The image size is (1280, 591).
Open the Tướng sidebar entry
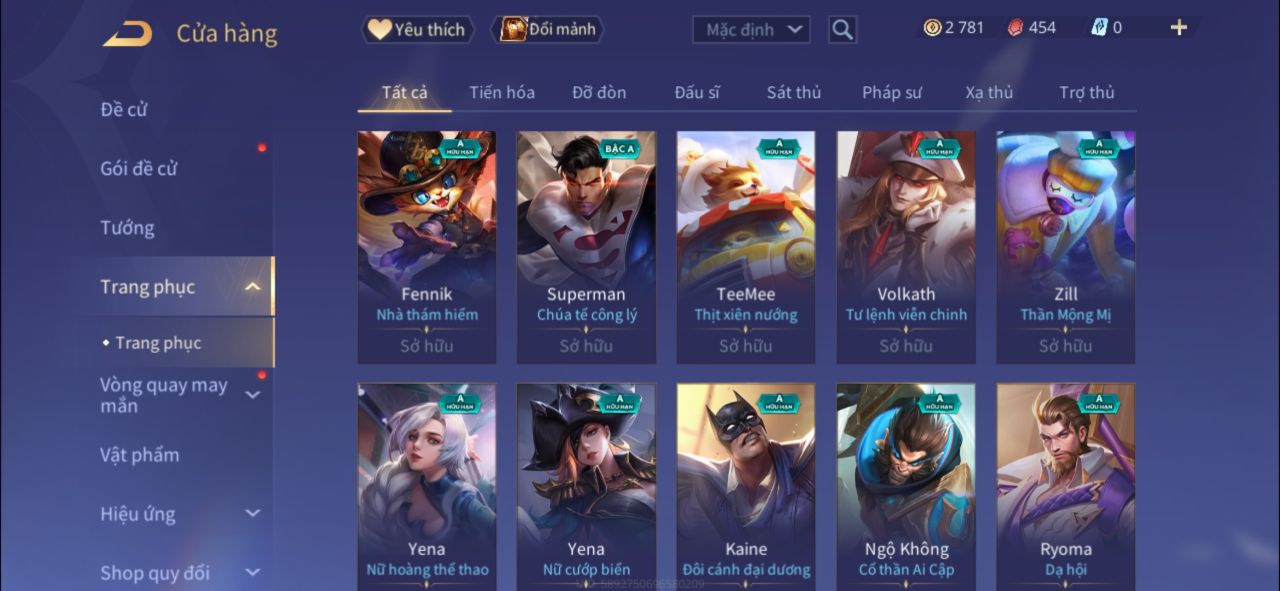point(127,228)
